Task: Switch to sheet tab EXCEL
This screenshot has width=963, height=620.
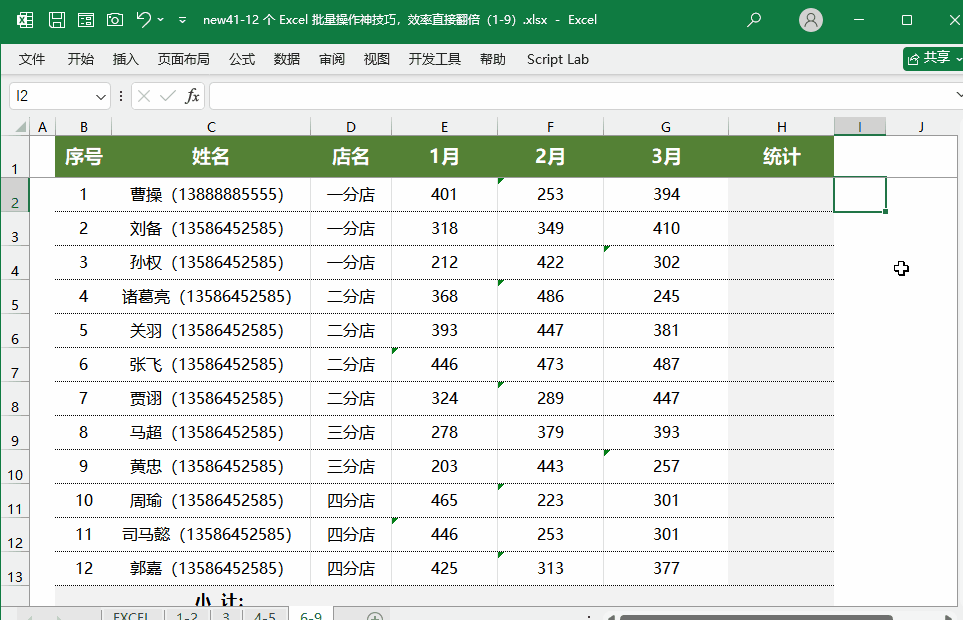Action: 130,615
